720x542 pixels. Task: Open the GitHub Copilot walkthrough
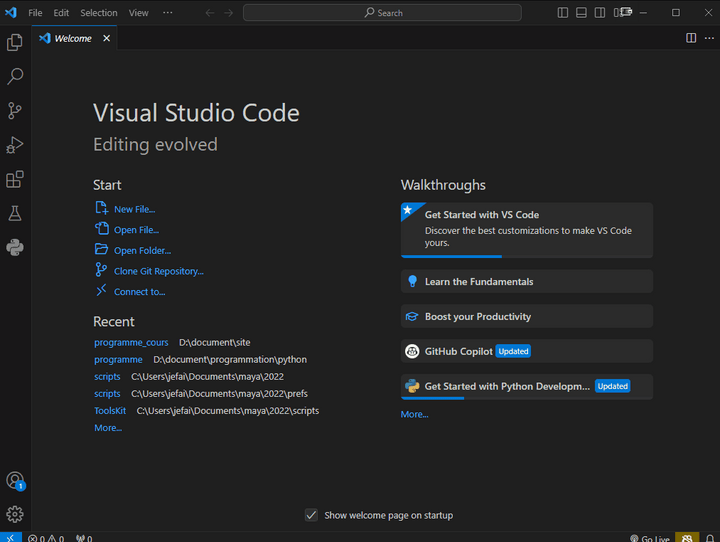527,351
